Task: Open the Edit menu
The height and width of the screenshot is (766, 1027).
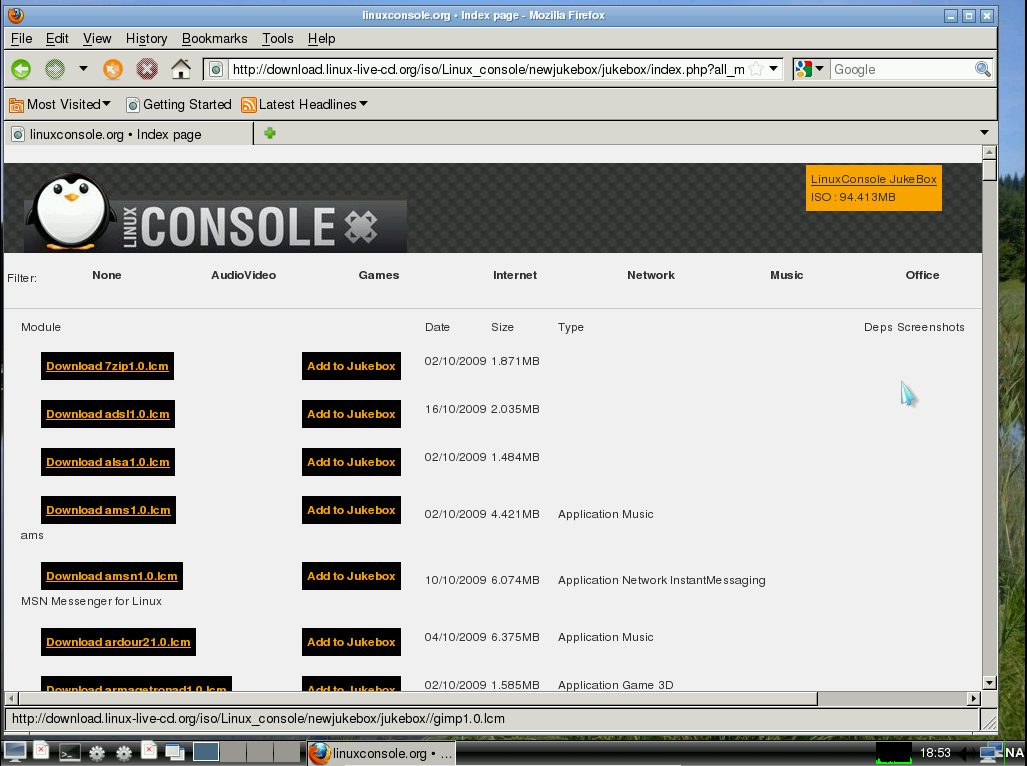Action: (x=57, y=39)
